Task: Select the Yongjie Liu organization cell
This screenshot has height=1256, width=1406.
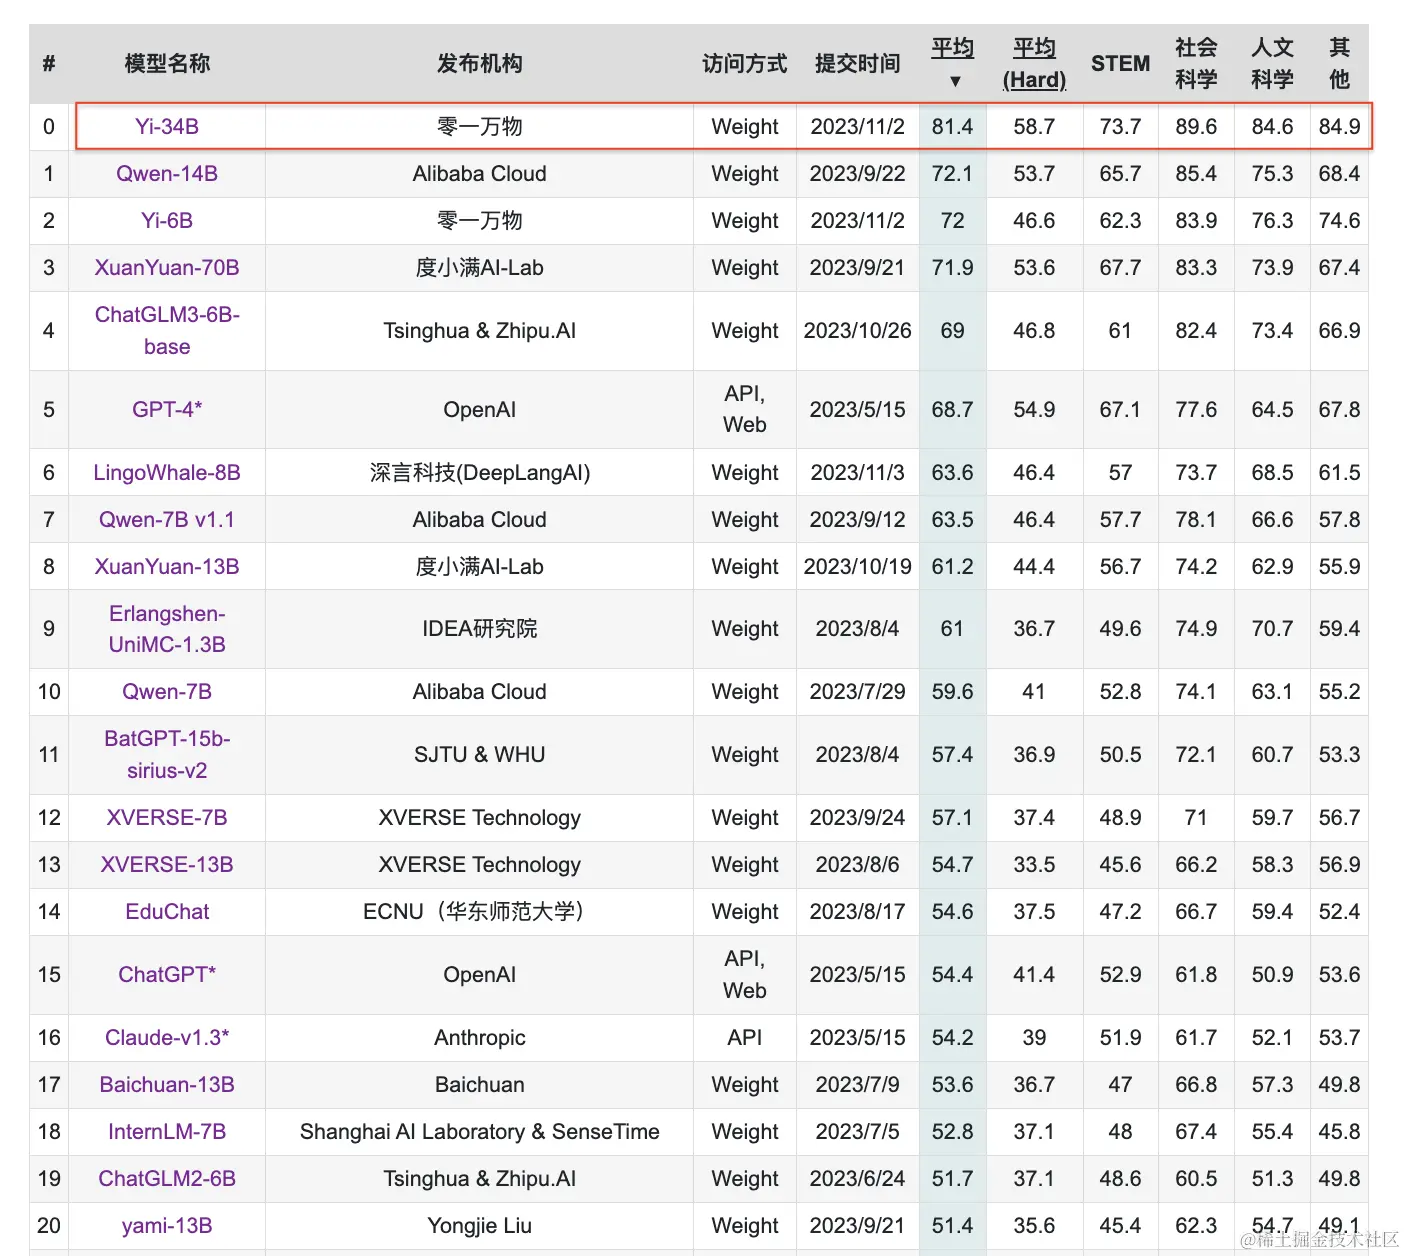Action: [479, 1226]
